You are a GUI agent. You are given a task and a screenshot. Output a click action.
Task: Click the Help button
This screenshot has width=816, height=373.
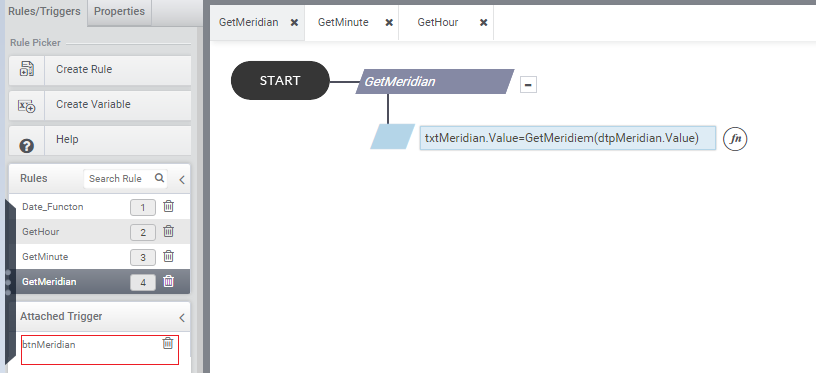100,140
